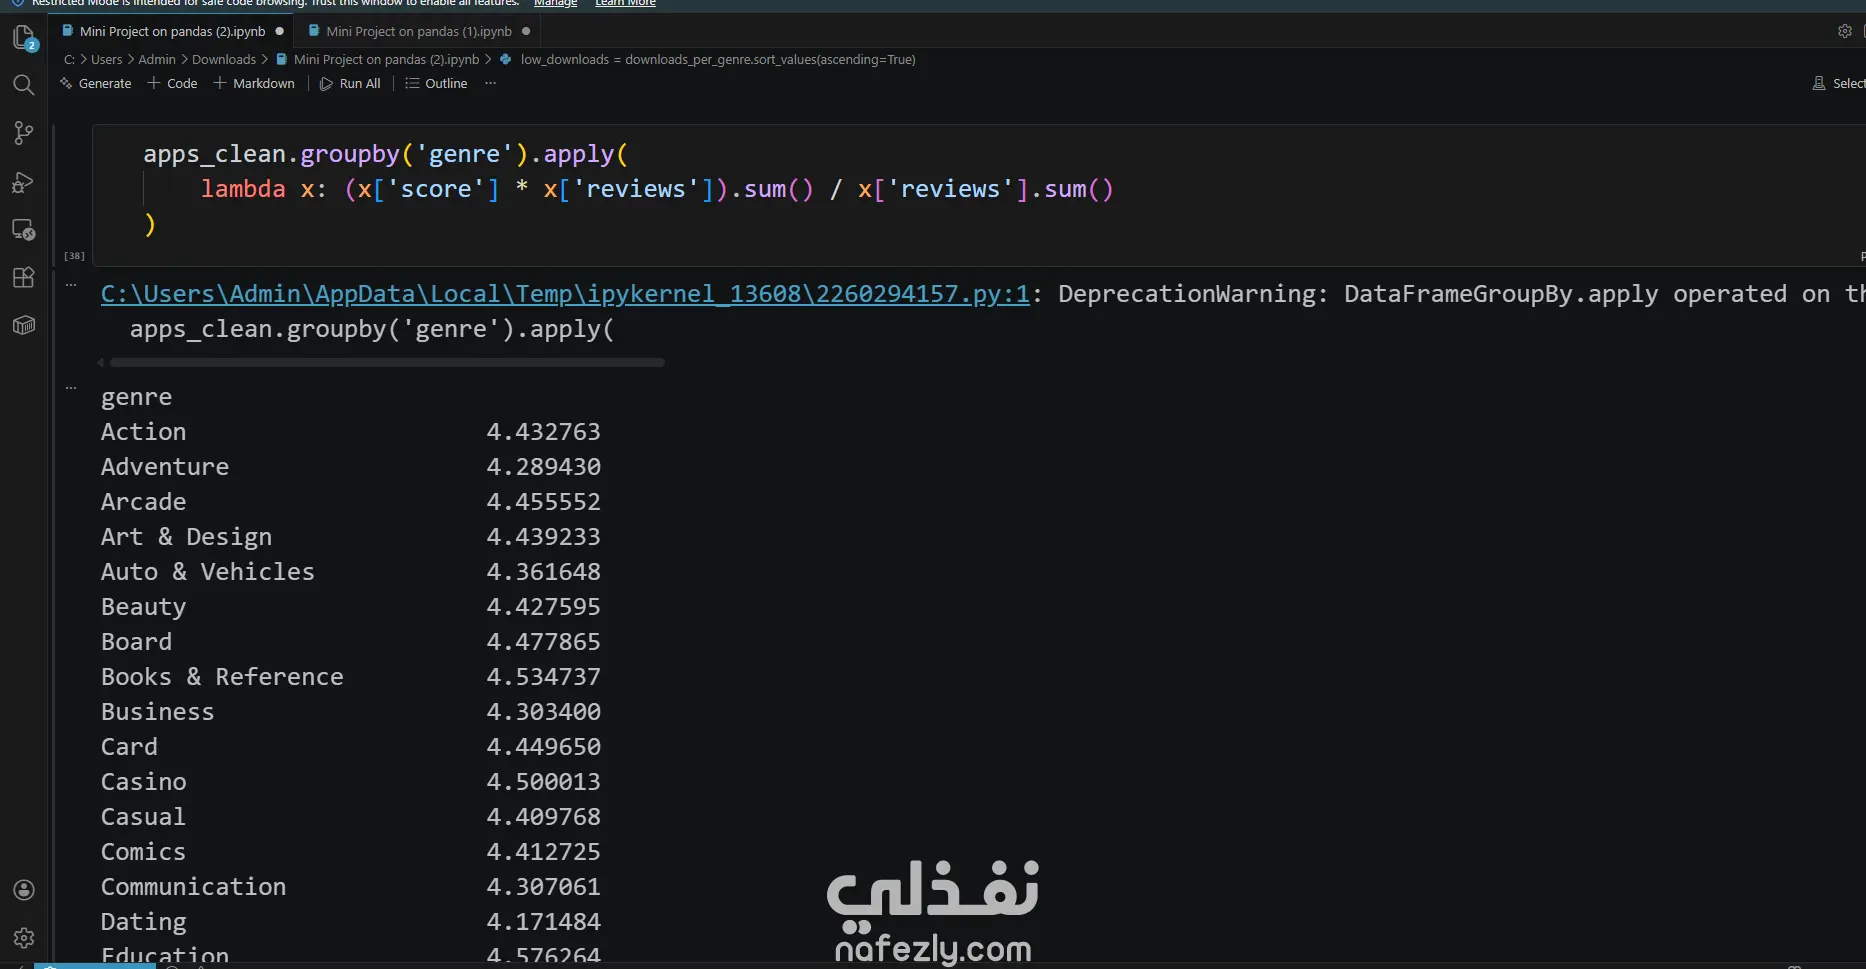Image resolution: width=1866 pixels, height=969 pixels.
Task: Select the Auto & Vehicles row
Action: pos(350,572)
